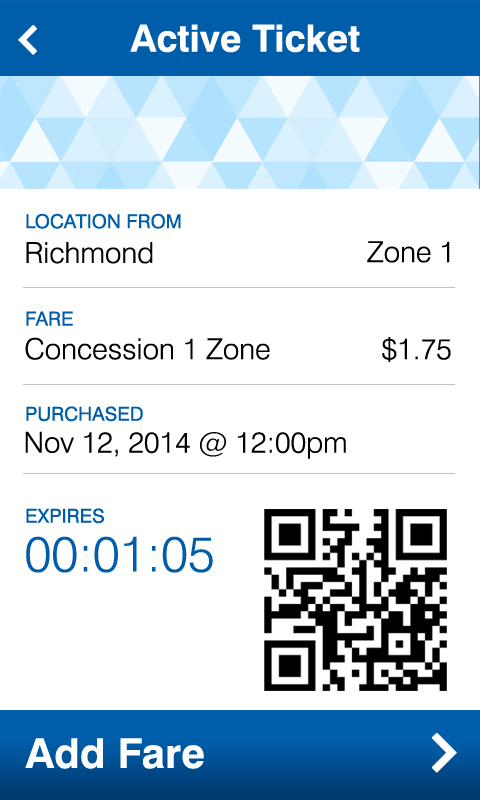Tap the top-right QR finder square
The image size is (480, 800).
click(422, 534)
